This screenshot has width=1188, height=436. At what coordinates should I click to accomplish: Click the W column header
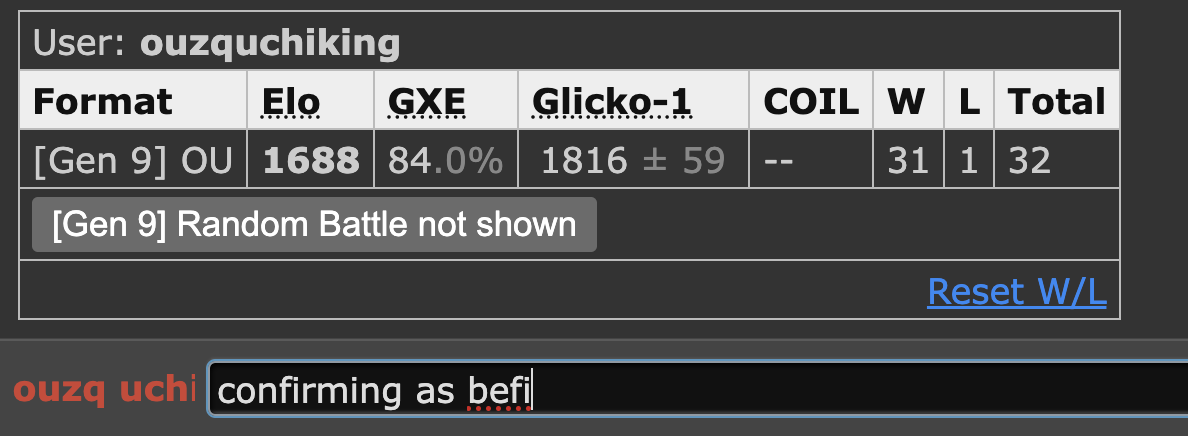click(x=907, y=101)
